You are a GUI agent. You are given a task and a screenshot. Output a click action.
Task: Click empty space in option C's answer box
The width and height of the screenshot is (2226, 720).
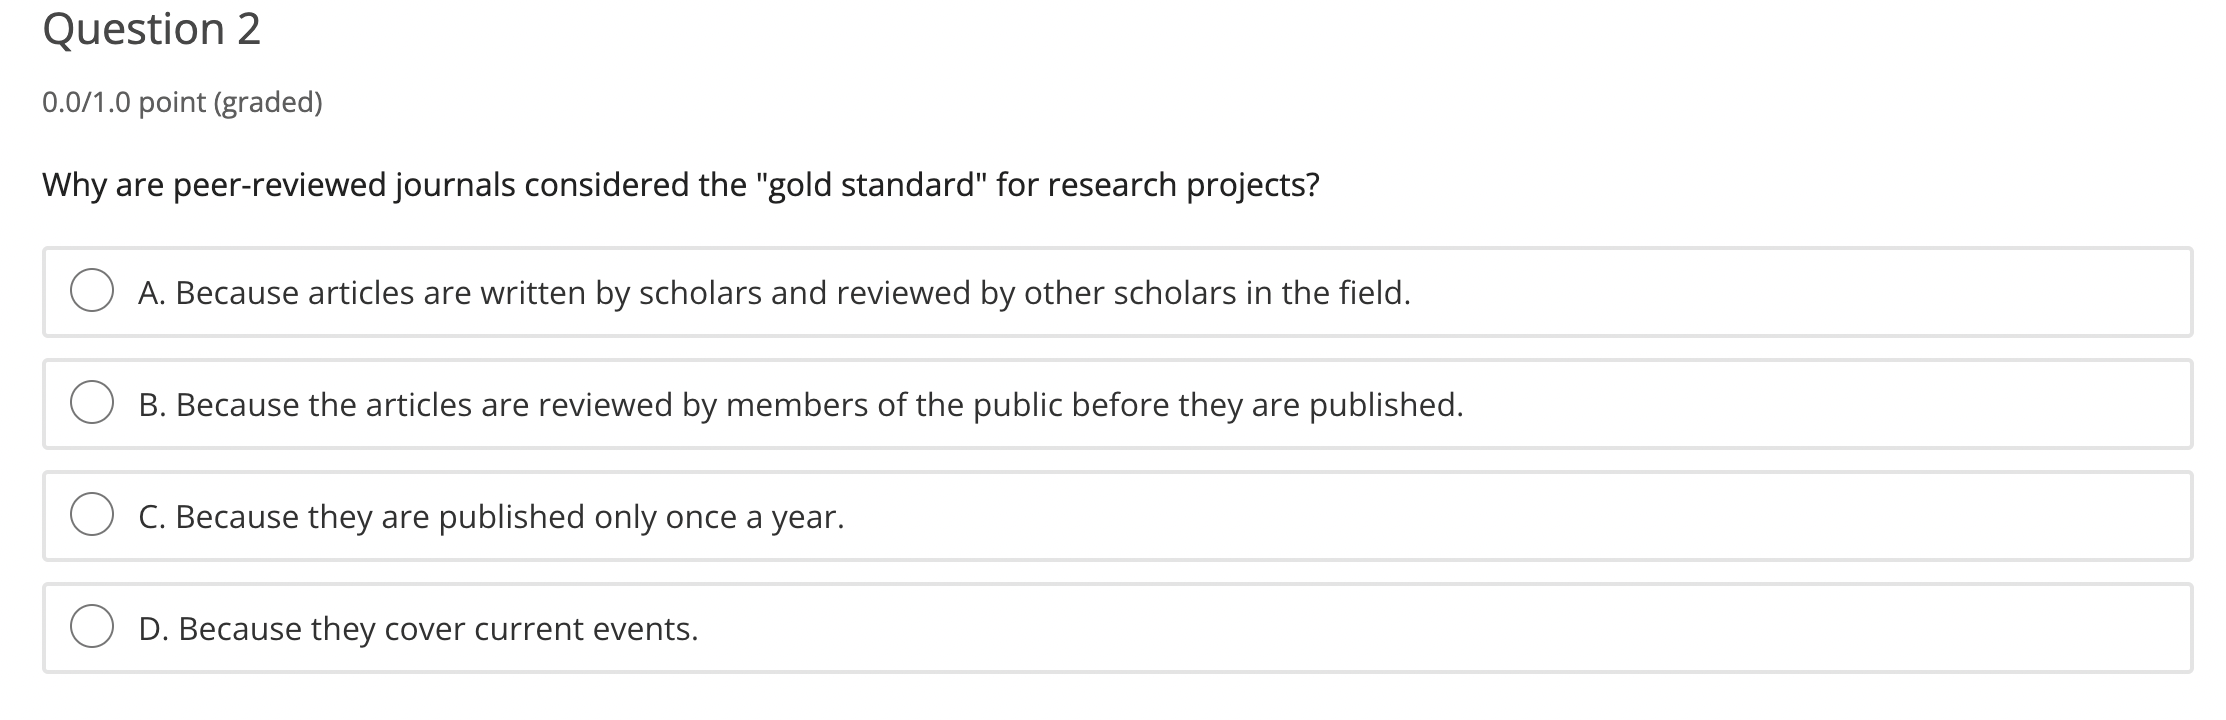(1500, 517)
